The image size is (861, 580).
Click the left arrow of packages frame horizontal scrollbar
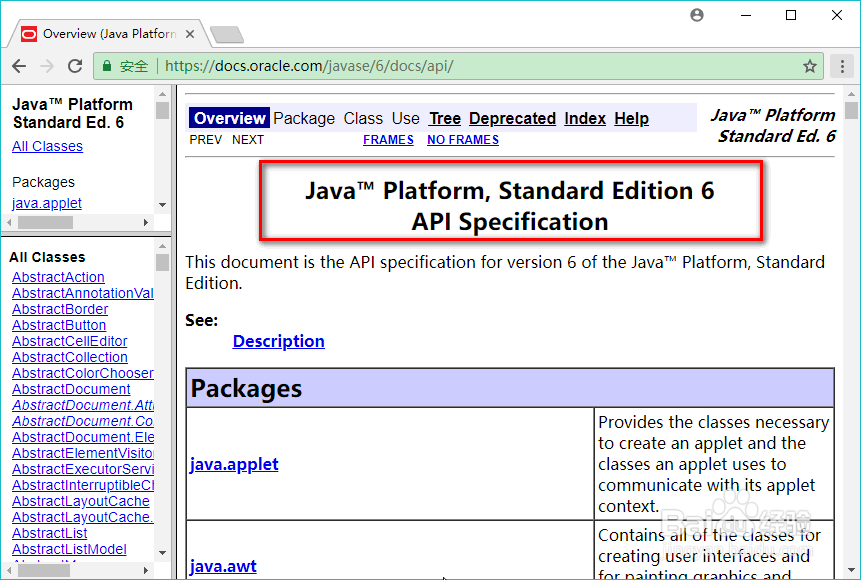pyautogui.click(x=9, y=222)
